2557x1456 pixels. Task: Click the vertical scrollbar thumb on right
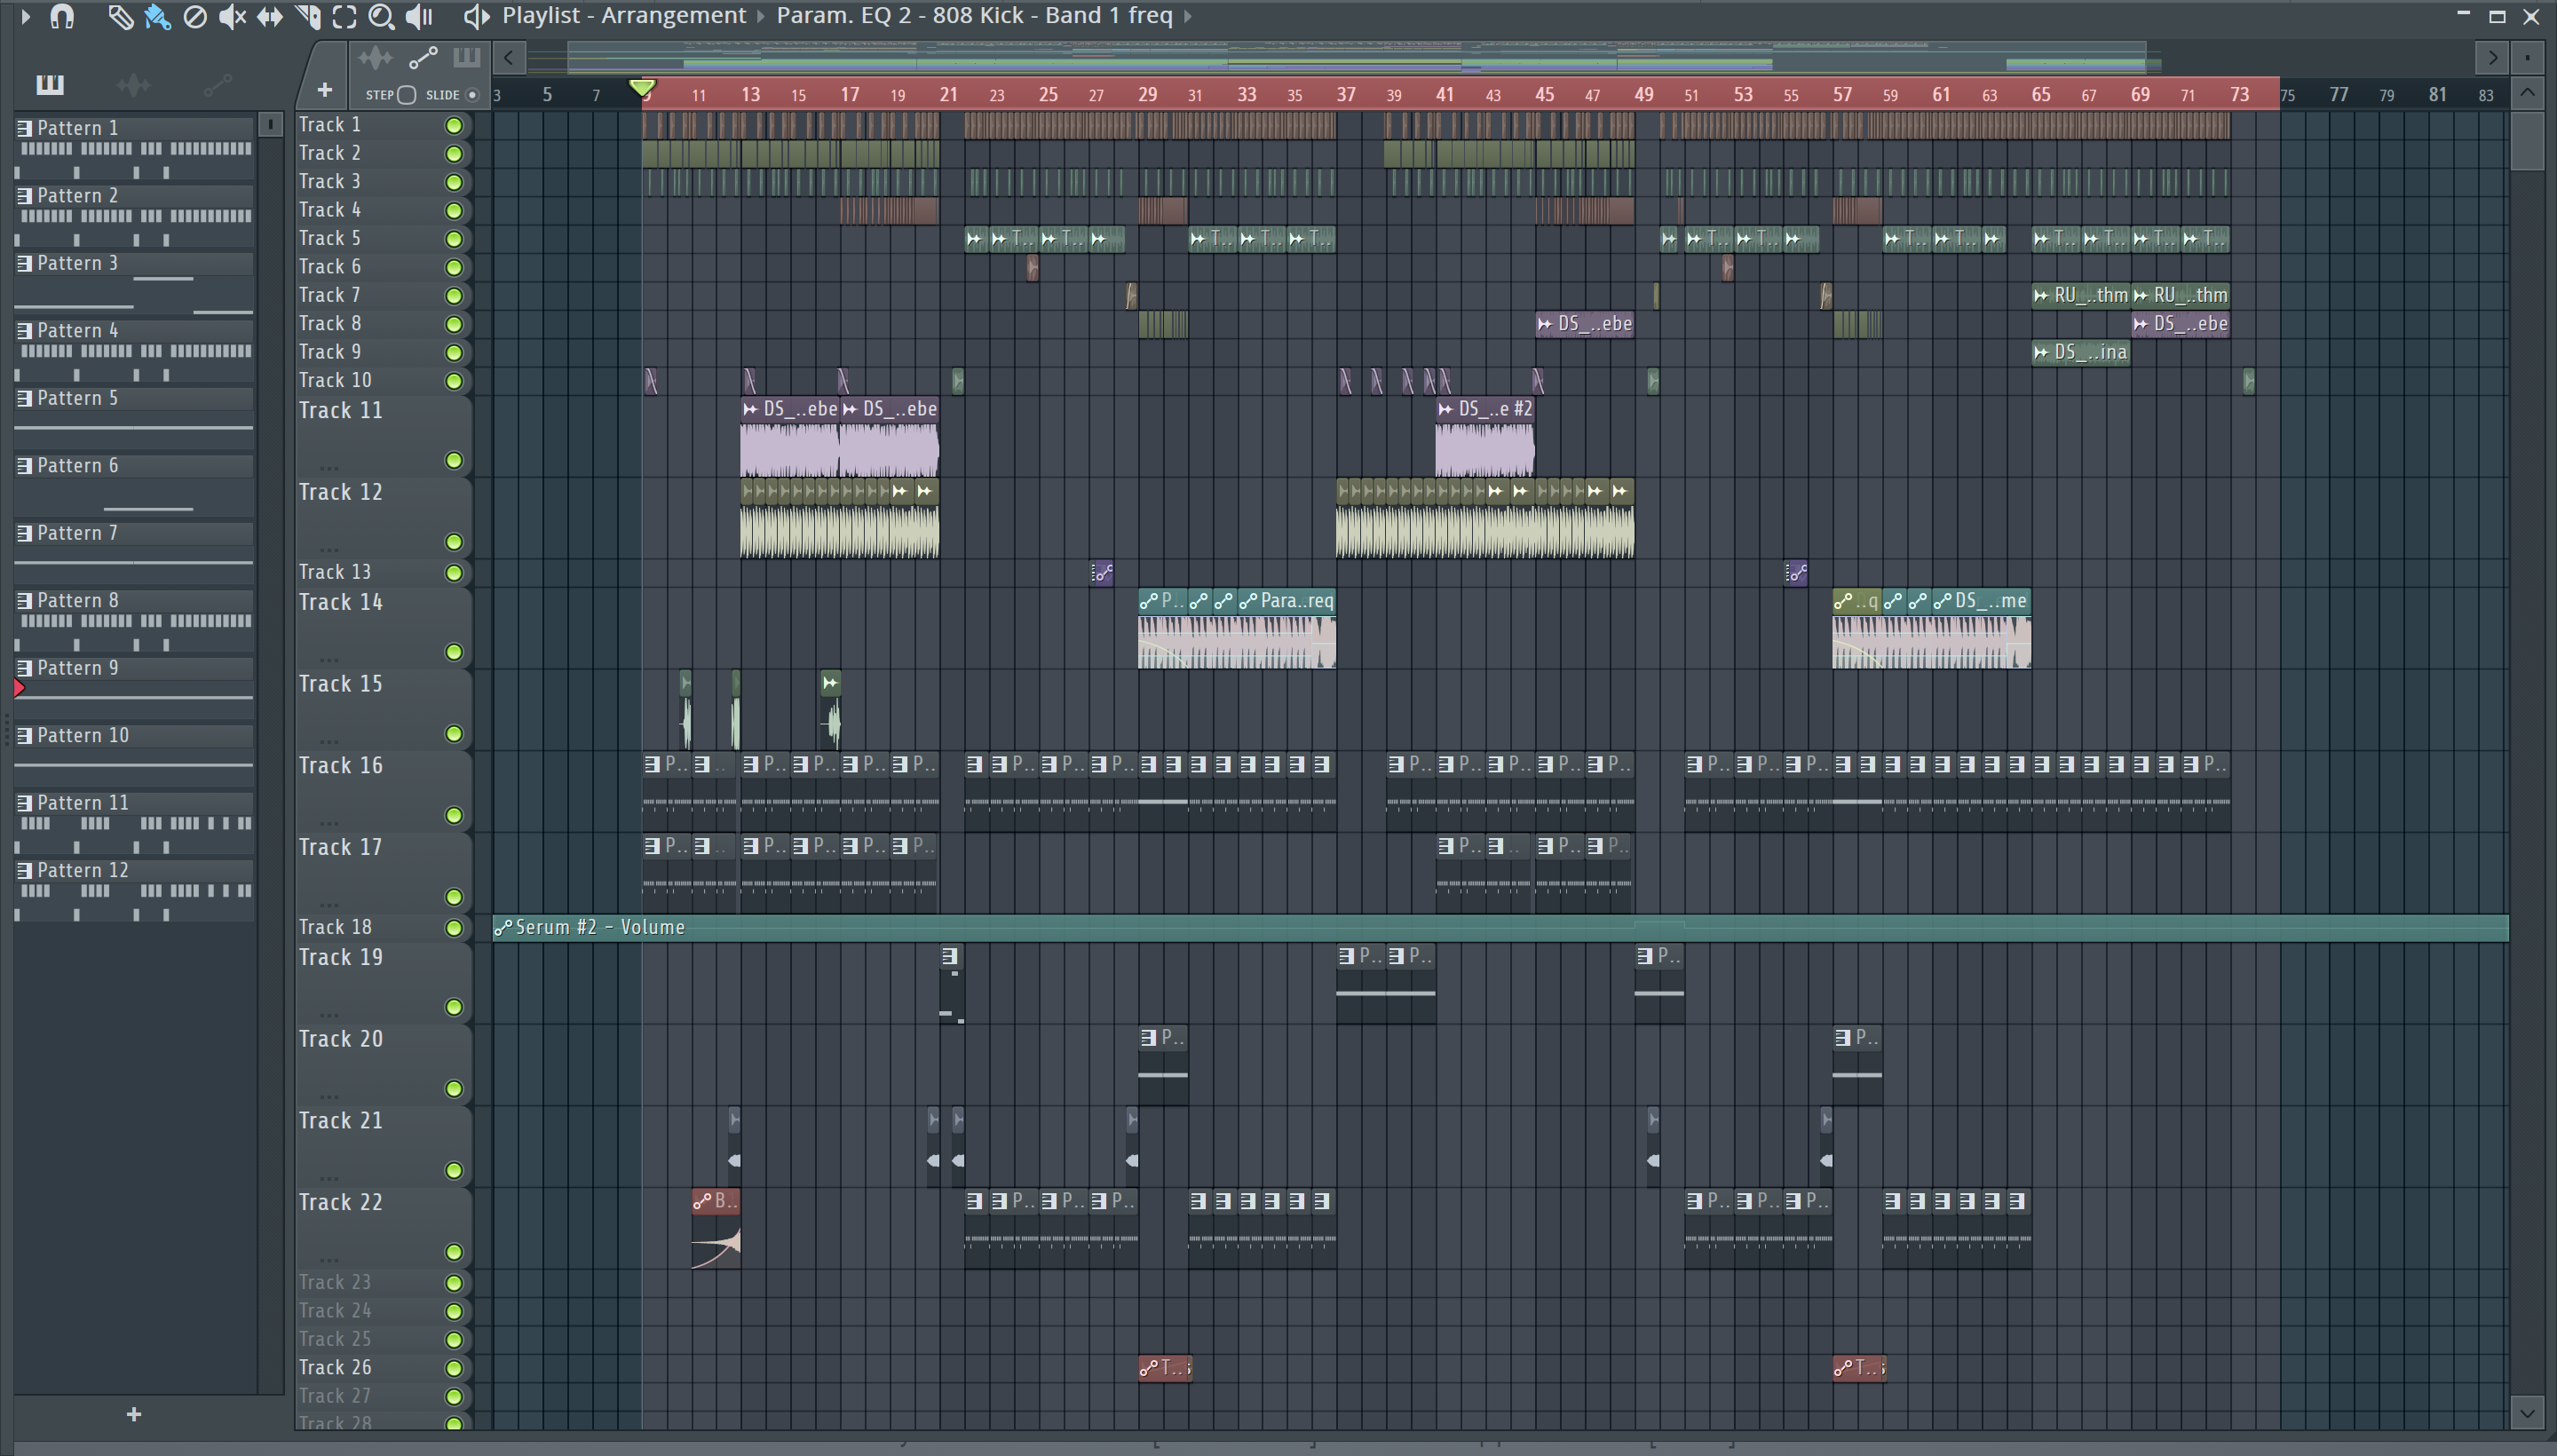coord(2527,140)
